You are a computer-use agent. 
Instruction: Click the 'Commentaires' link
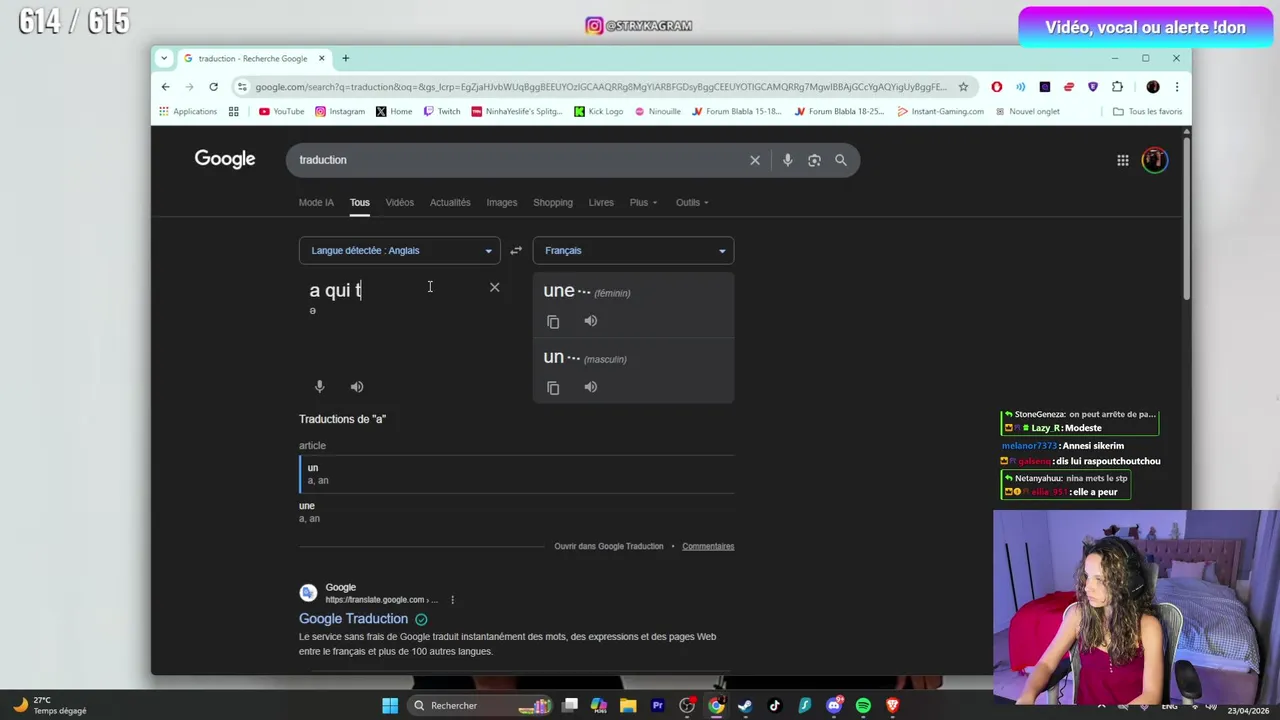point(708,546)
